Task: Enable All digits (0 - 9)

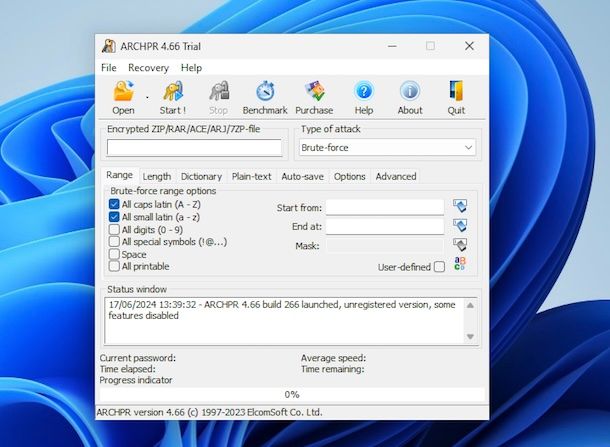Action: click(114, 230)
